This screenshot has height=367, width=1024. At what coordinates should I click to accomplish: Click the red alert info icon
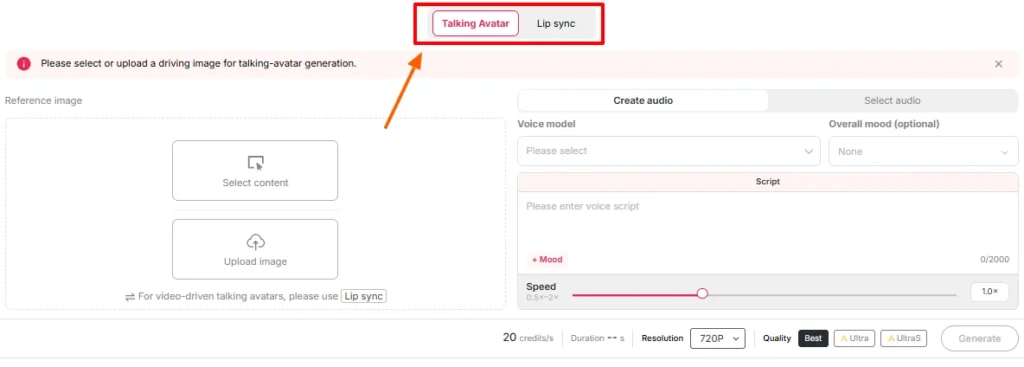pyautogui.click(x=24, y=64)
